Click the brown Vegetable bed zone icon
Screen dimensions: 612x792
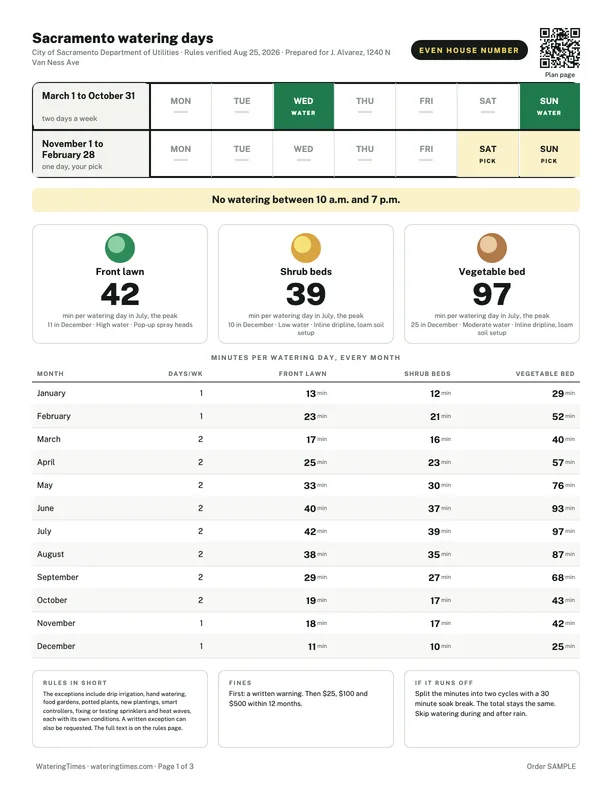tap(492, 248)
